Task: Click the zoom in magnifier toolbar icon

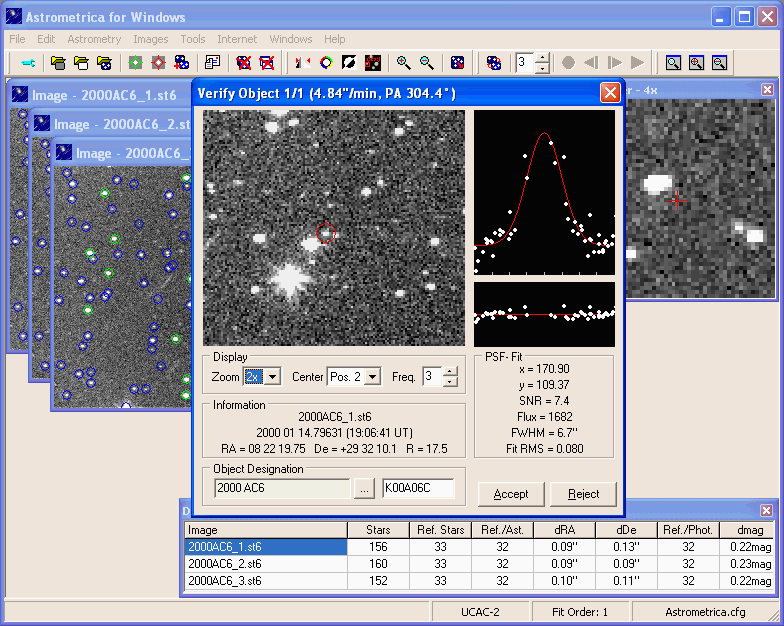Action: coord(404,62)
